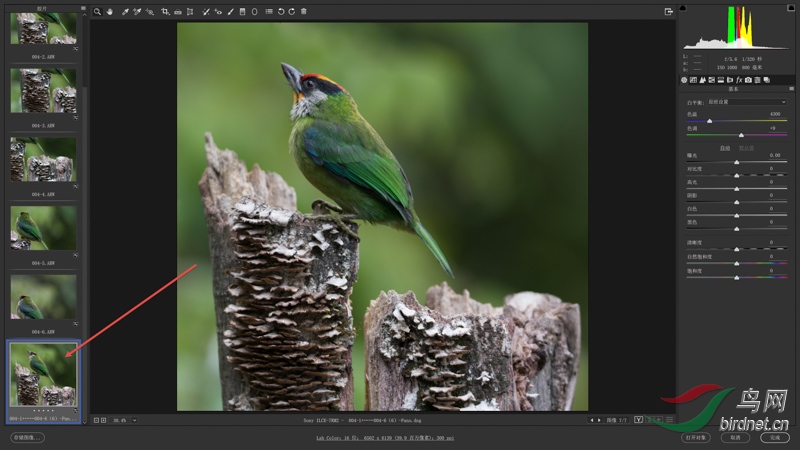Toggle highlight clipping warning on histogram
Image resolution: width=800 pixels, height=450 pixels.
(x=791, y=8)
